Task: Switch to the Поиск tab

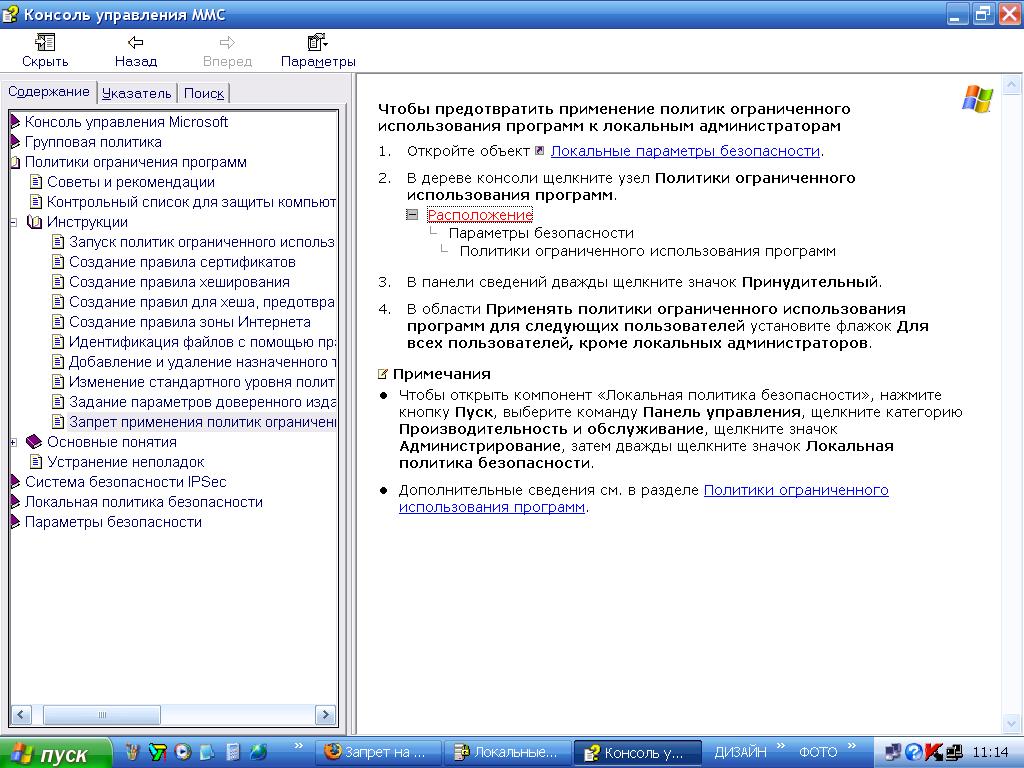Action: (204, 93)
